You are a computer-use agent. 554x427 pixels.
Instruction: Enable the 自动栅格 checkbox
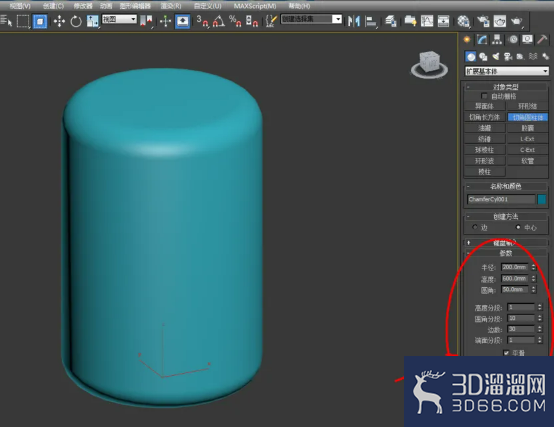click(484, 96)
